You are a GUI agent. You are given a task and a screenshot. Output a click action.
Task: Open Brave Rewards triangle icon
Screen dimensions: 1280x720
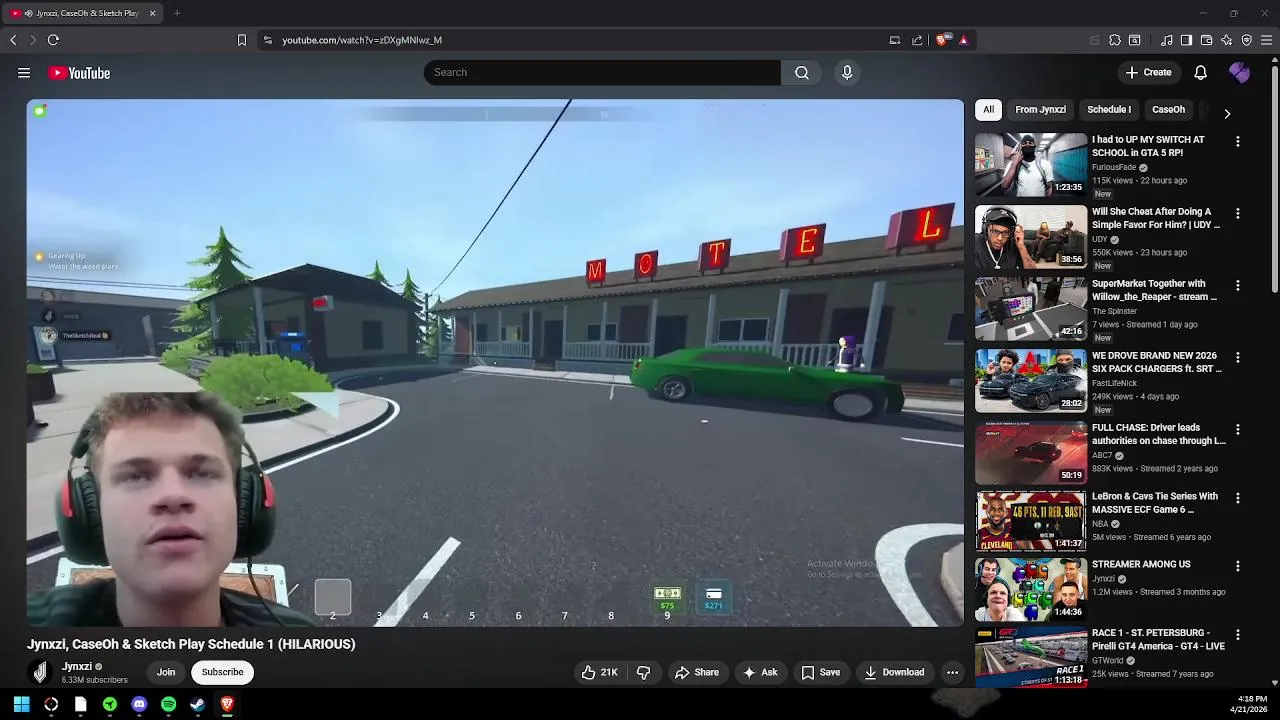click(x=963, y=40)
